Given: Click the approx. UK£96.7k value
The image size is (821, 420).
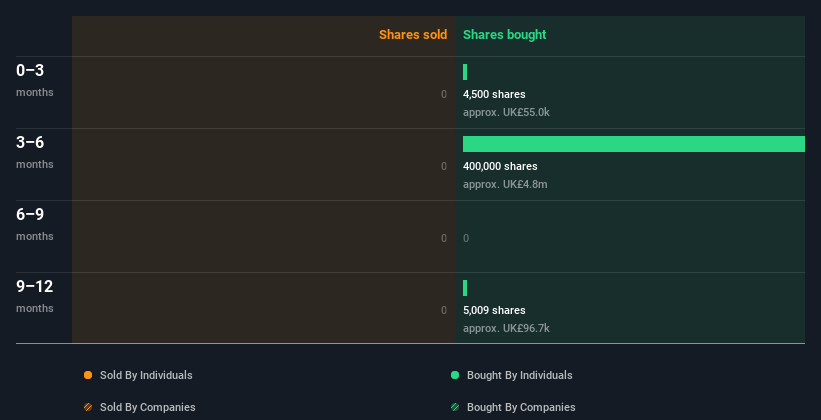Looking at the screenshot, I should [x=506, y=328].
